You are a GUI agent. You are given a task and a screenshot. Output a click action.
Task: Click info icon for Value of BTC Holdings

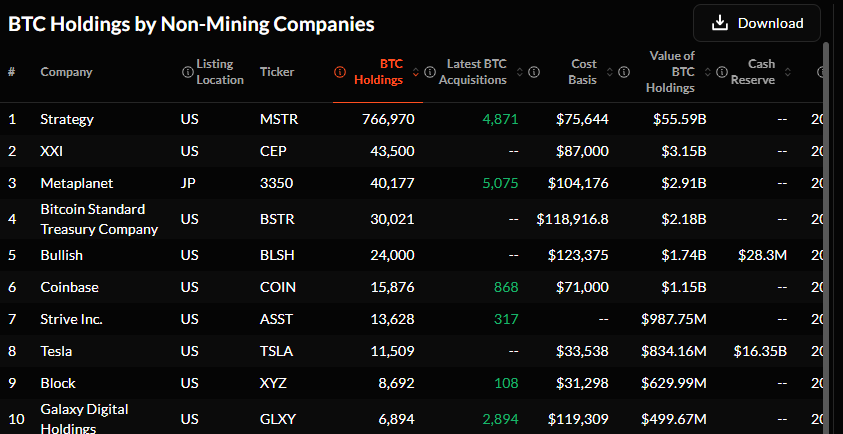[624, 72]
